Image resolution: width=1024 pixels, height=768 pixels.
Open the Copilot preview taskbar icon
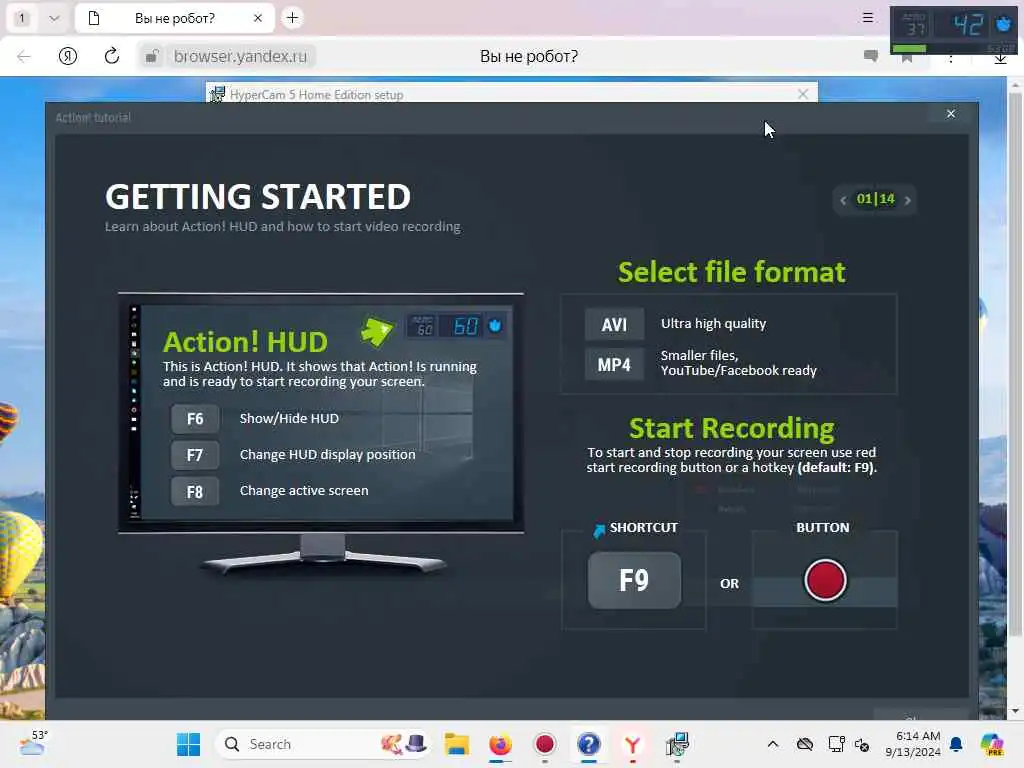pyautogui.click(x=992, y=744)
